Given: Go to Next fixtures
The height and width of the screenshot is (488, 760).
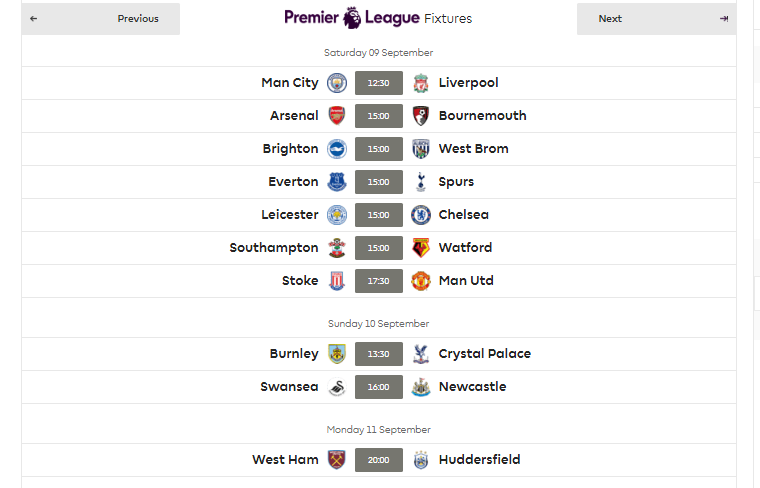Looking at the screenshot, I should coord(656,19).
